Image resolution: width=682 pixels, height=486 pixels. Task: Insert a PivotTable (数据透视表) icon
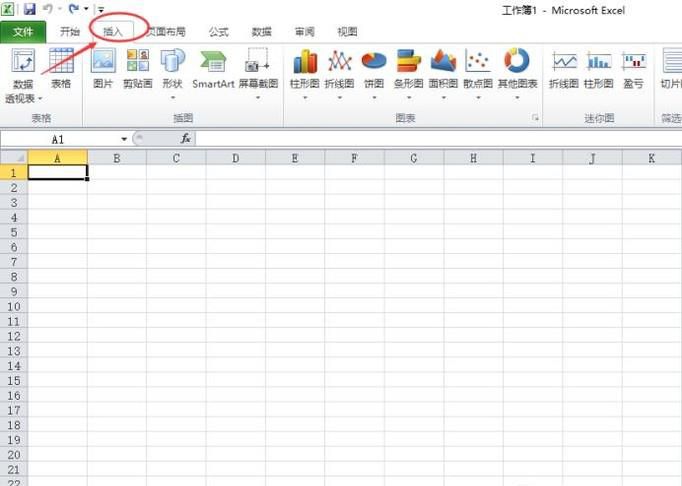coord(22,63)
